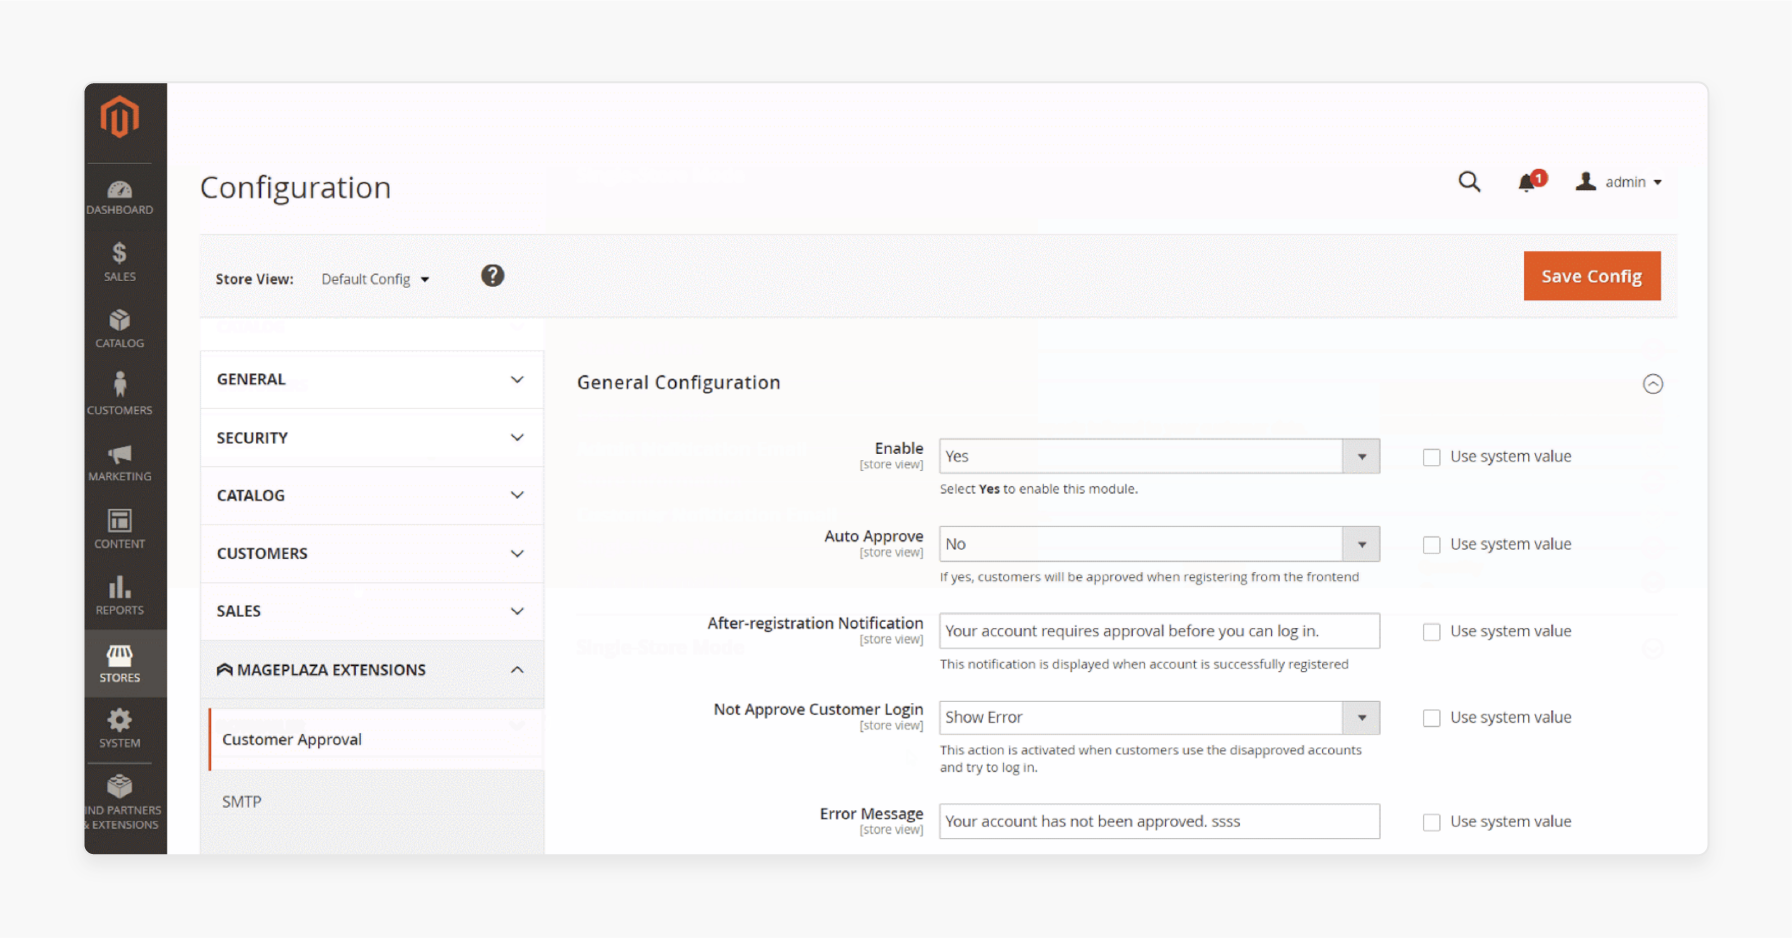
Task: Open the Store View Default Config dropdown
Action: point(375,279)
